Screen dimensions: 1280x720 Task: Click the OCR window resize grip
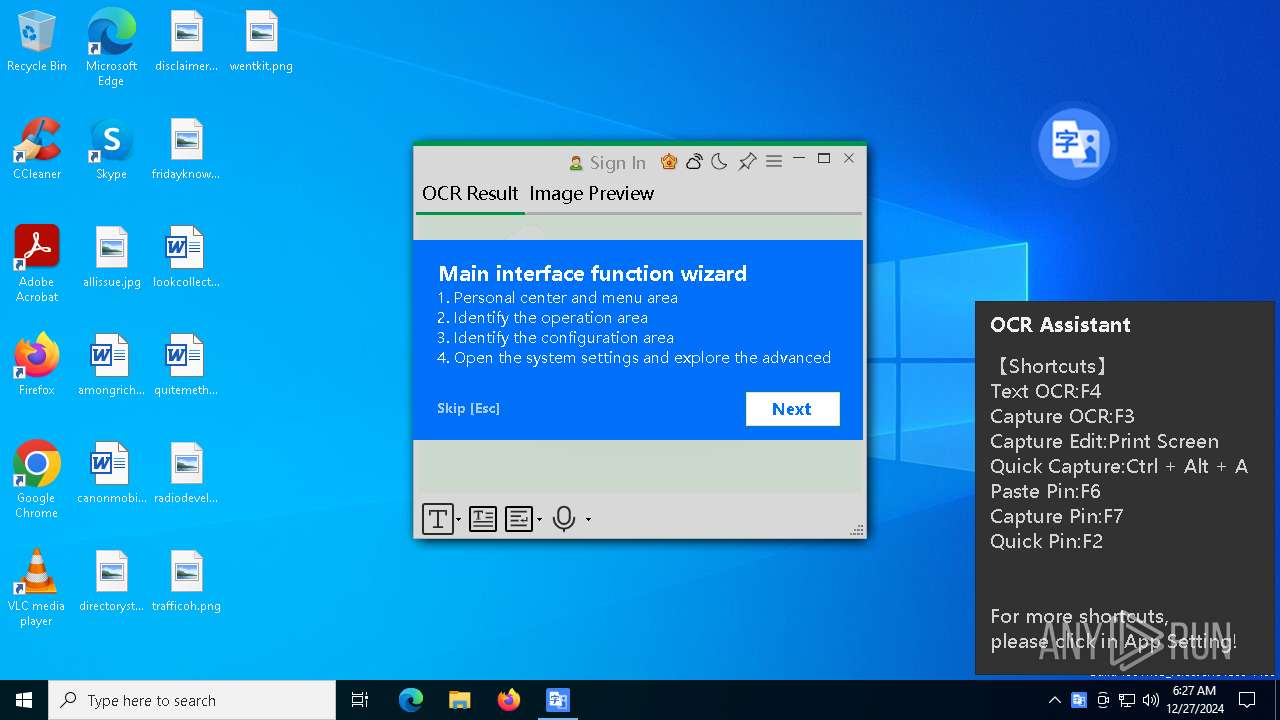coord(857,530)
